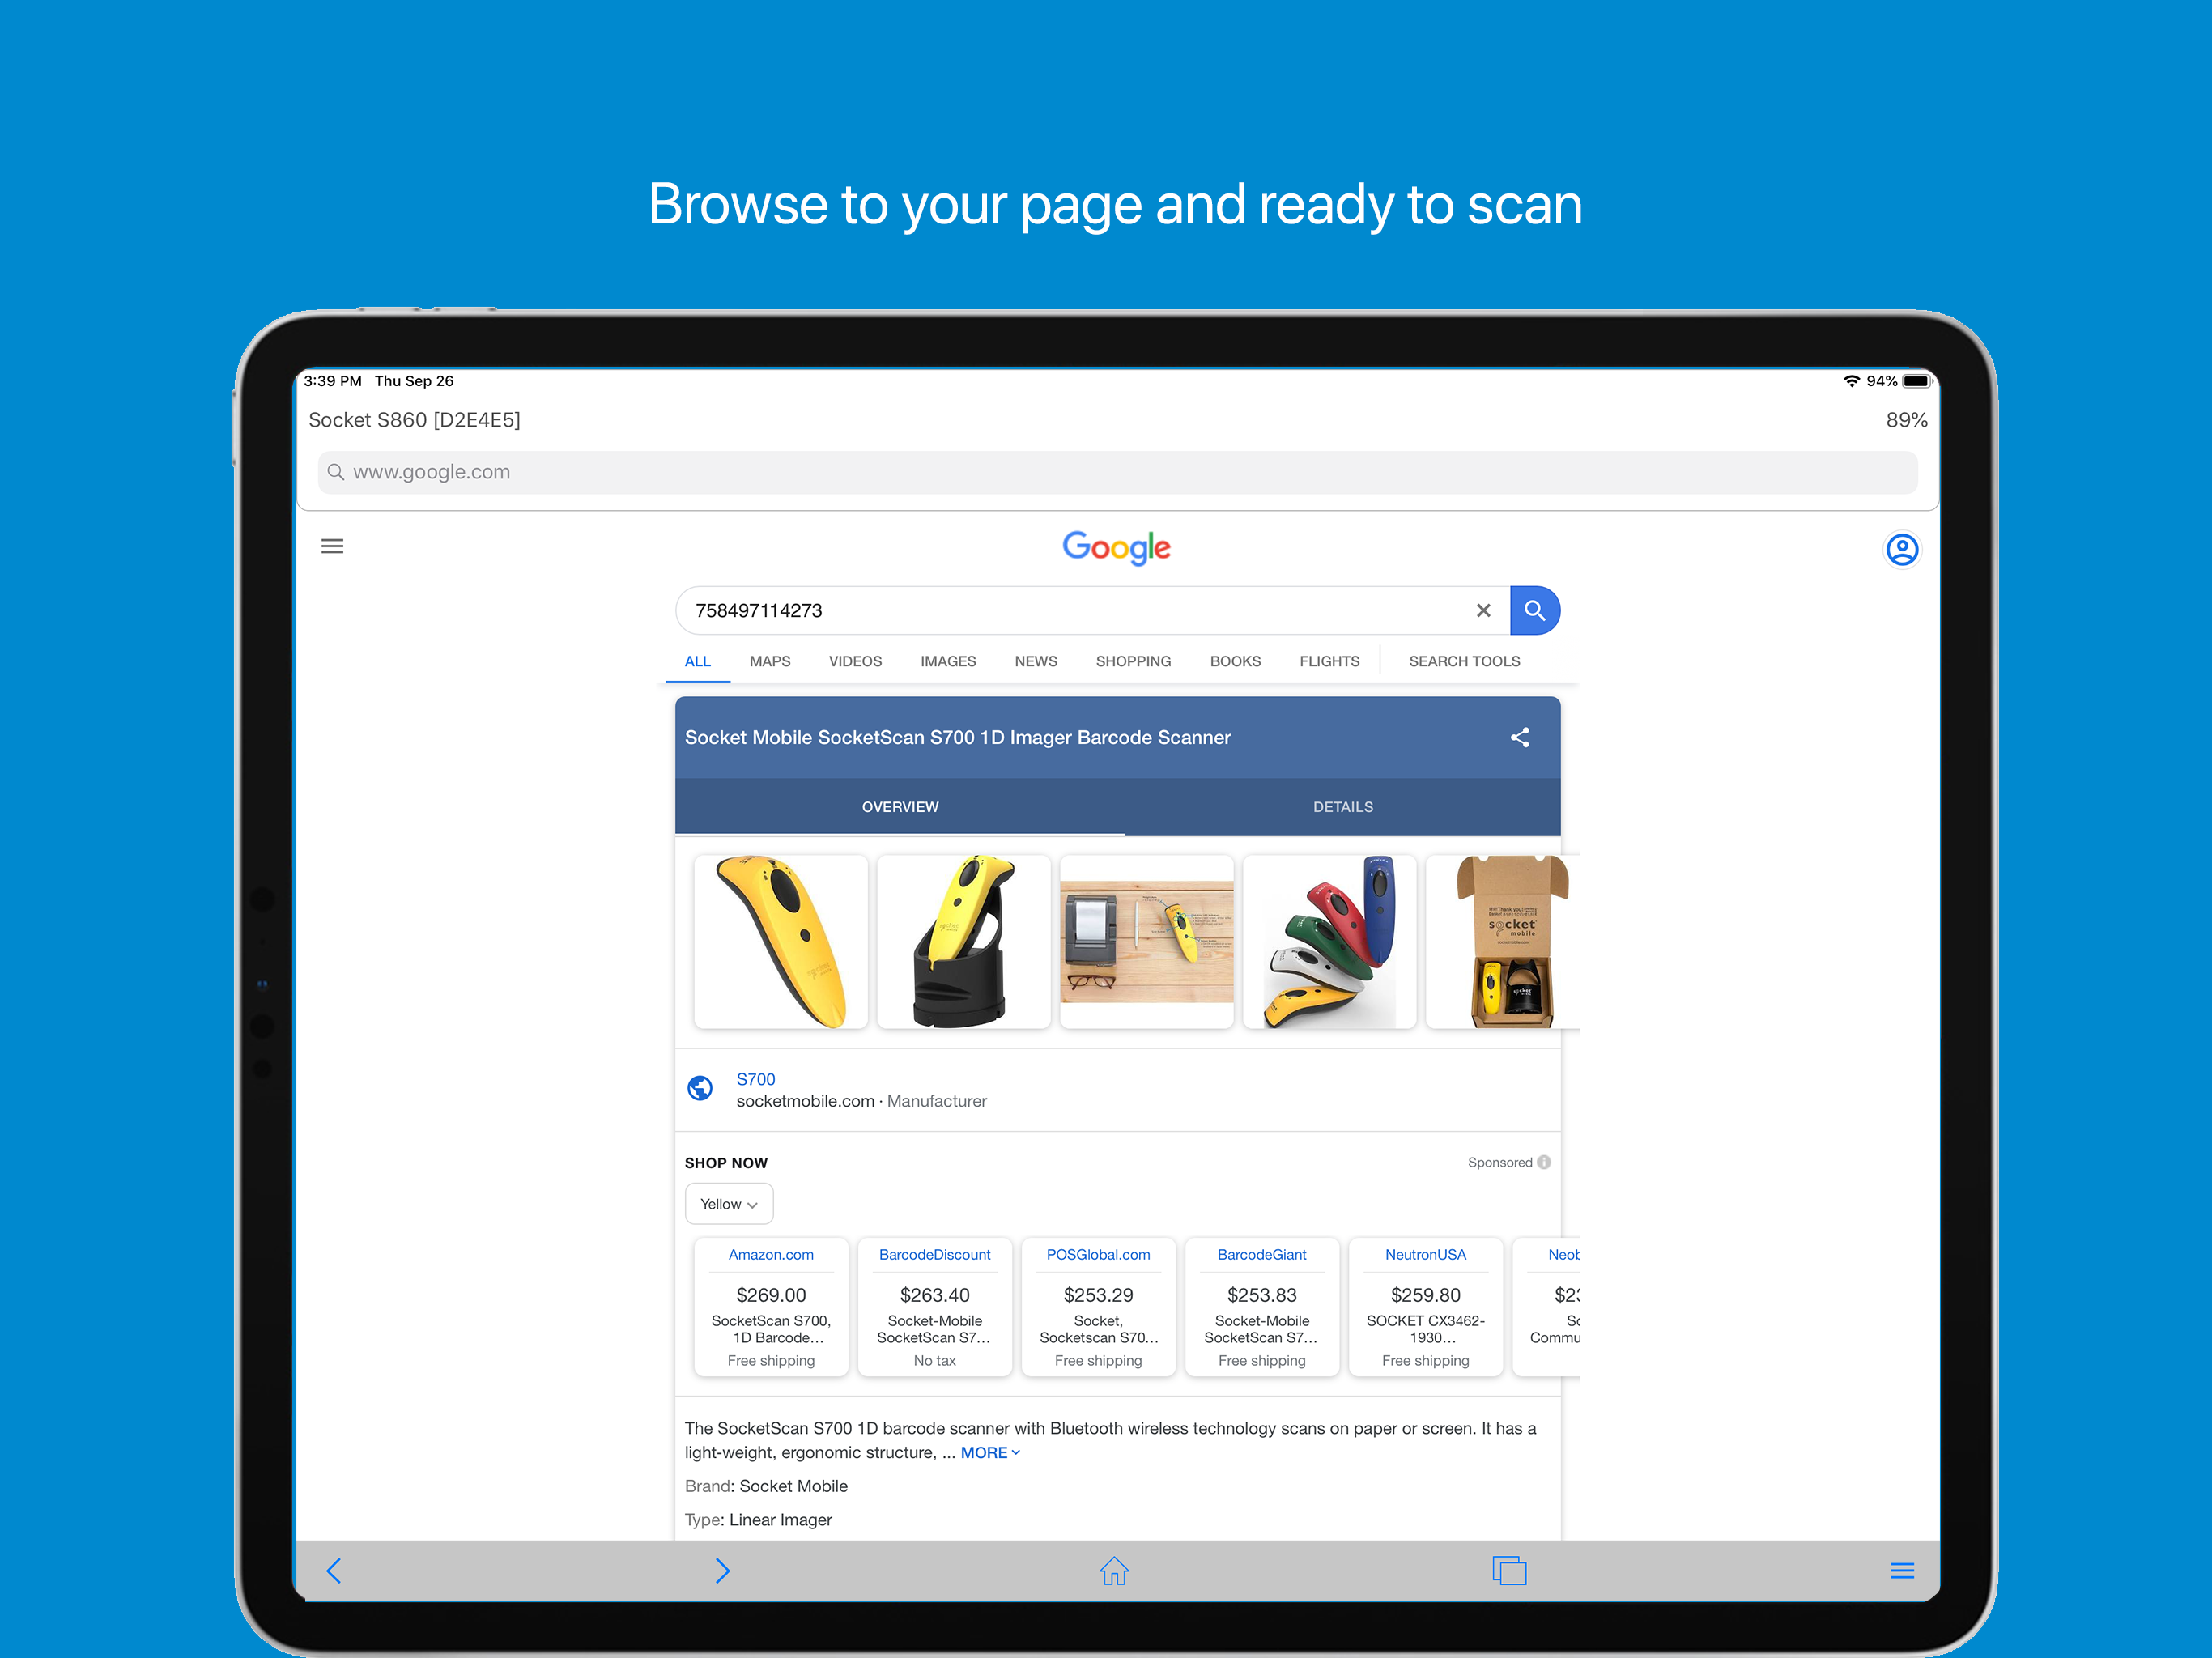Image resolution: width=2212 pixels, height=1658 pixels.
Task: Expand description with MORE link
Action: click(x=989, y=1452)
